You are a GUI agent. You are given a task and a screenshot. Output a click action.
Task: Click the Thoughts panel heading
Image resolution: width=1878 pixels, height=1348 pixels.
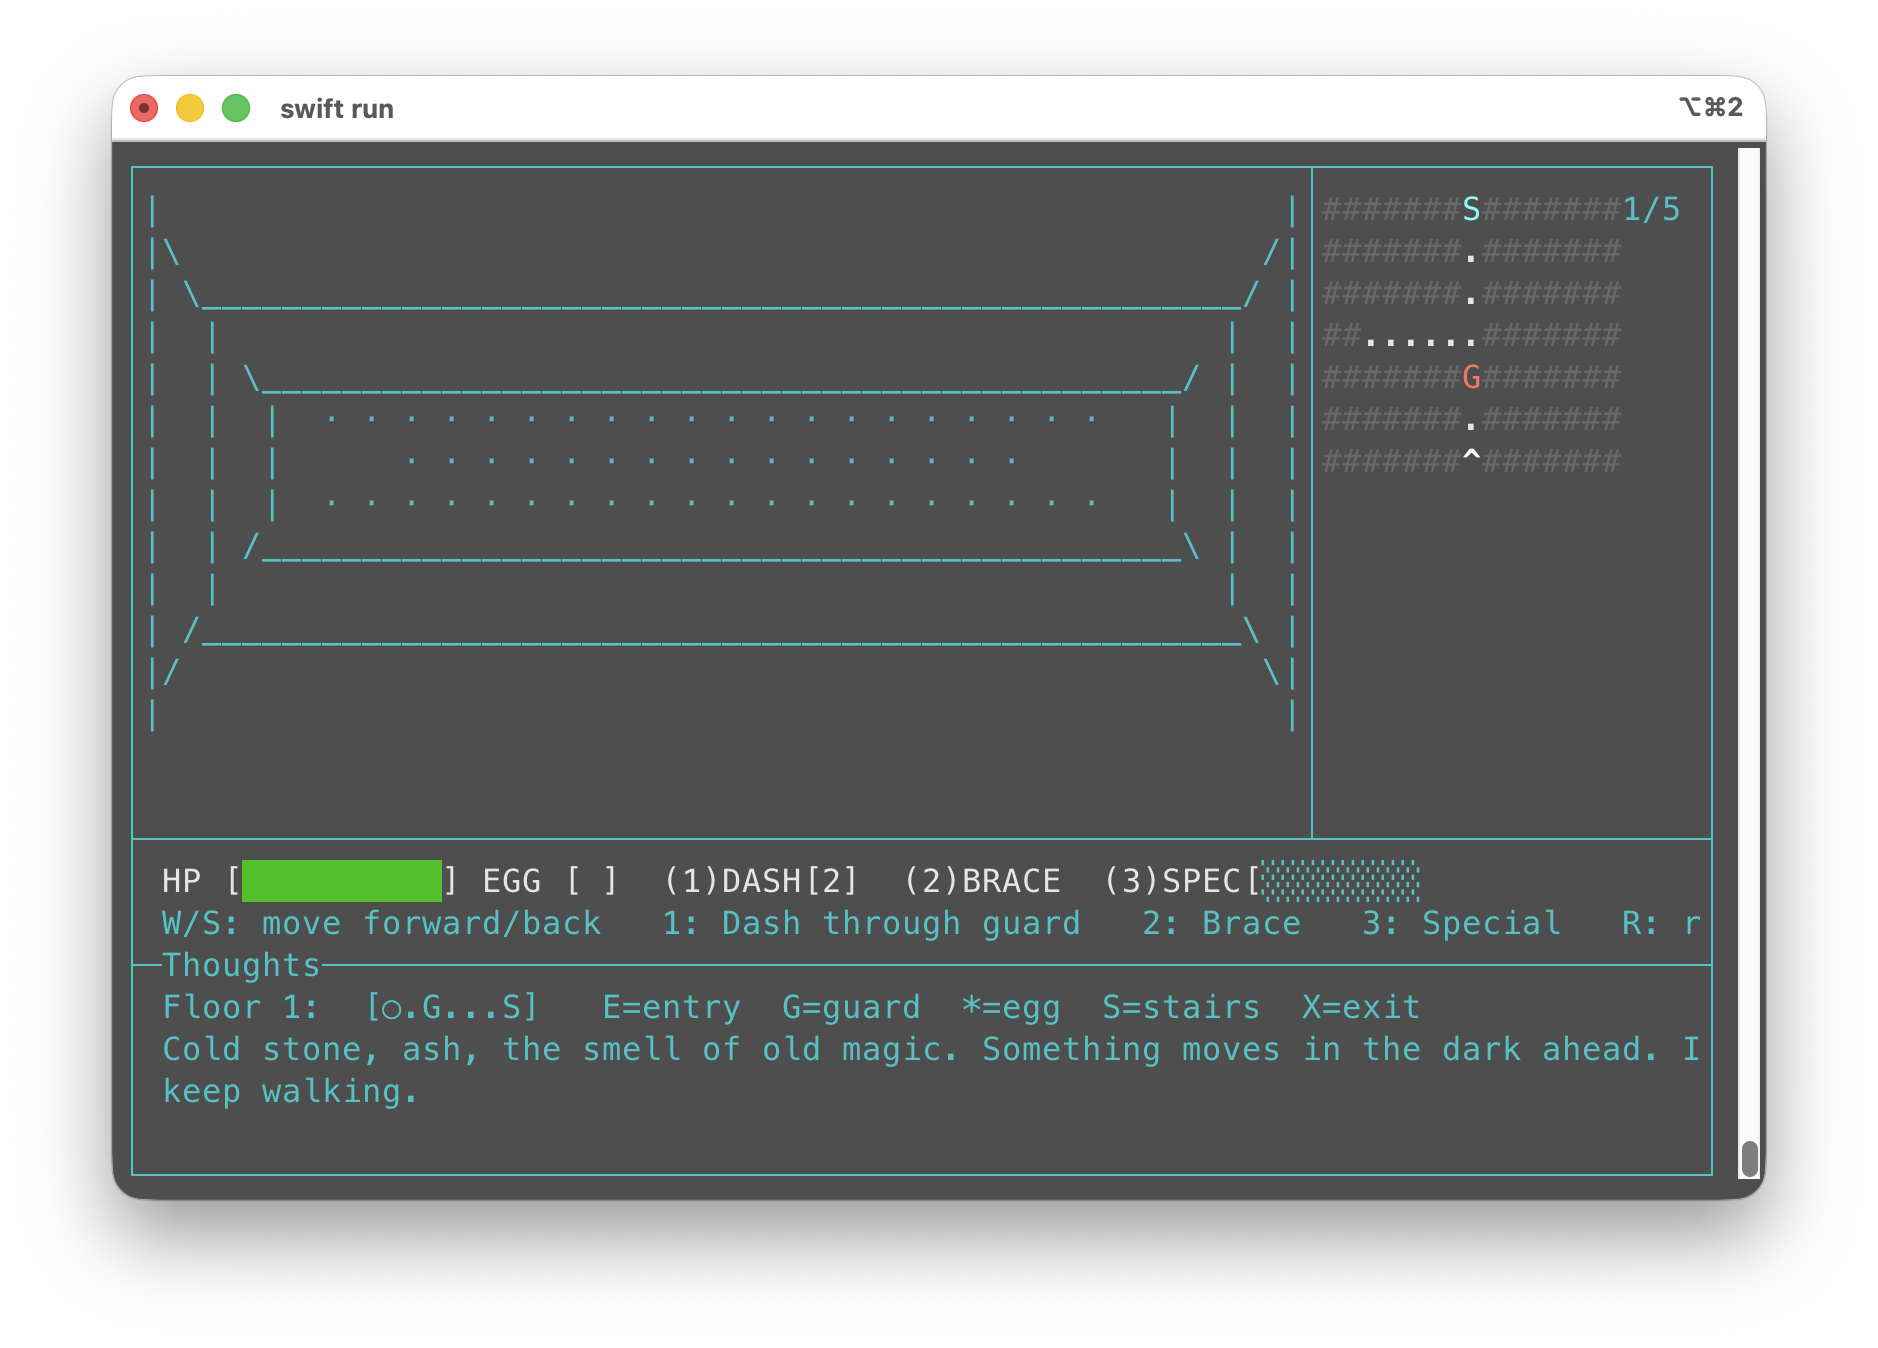pos(241,965)
